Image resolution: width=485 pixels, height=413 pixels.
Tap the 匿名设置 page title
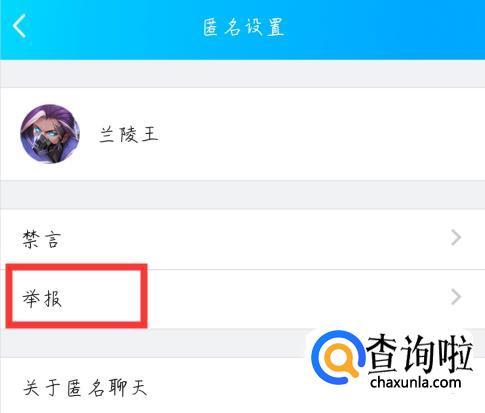coord(243,27)
